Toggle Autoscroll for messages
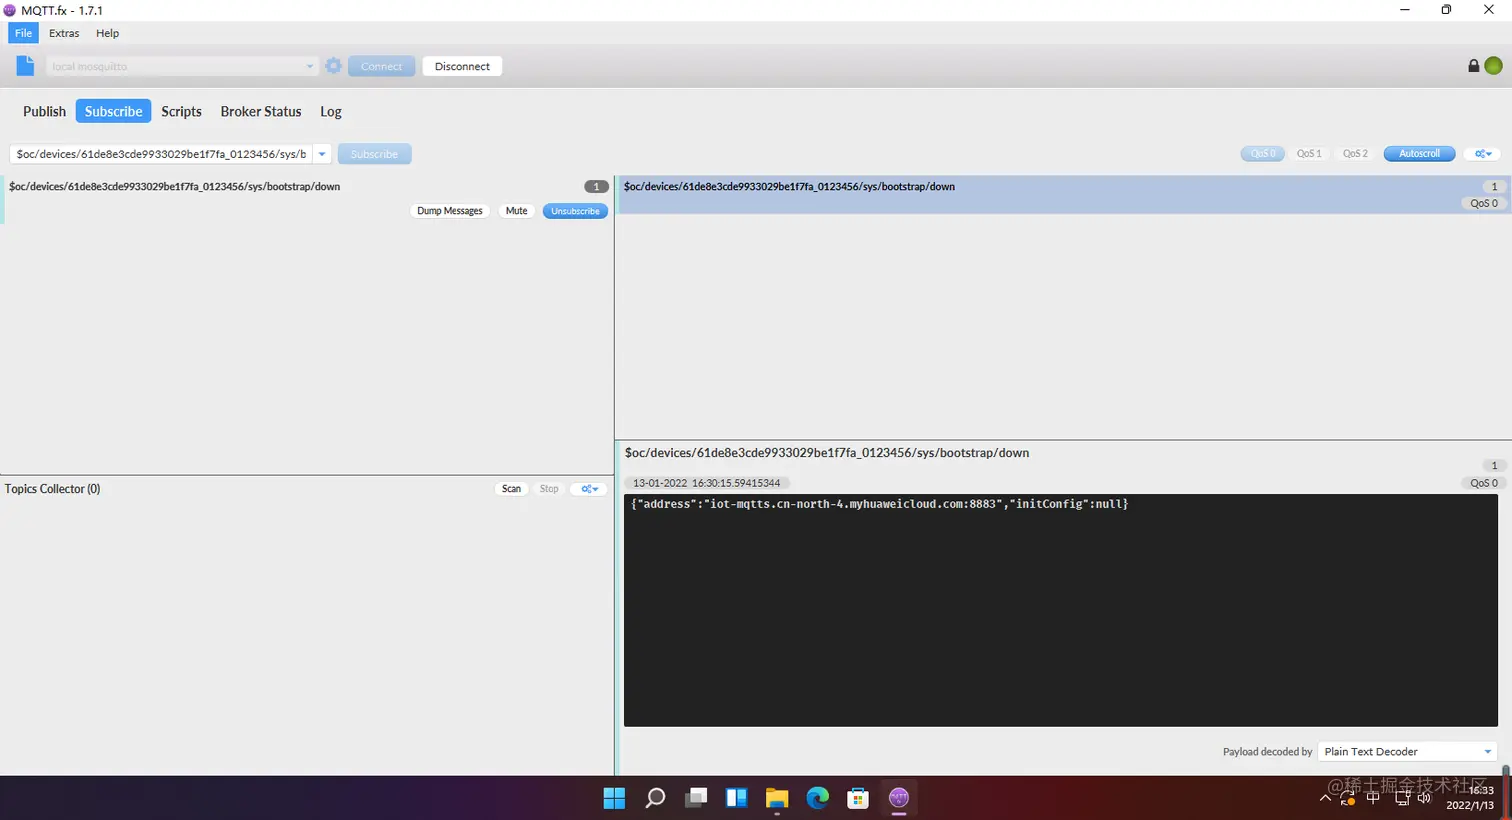 click(x=1419, y=154)
